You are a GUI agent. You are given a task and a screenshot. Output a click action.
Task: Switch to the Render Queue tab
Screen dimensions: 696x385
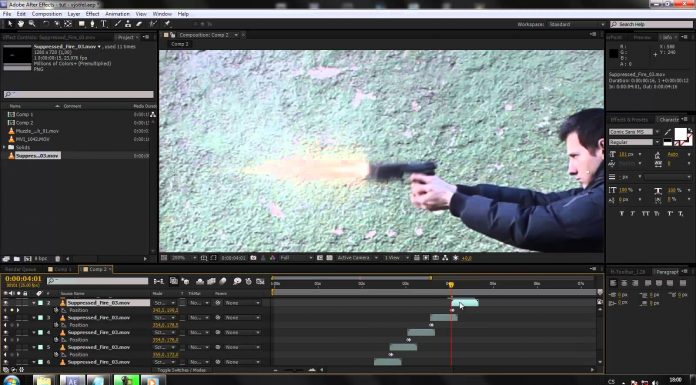pyautogui.click(x=20, y=270)
